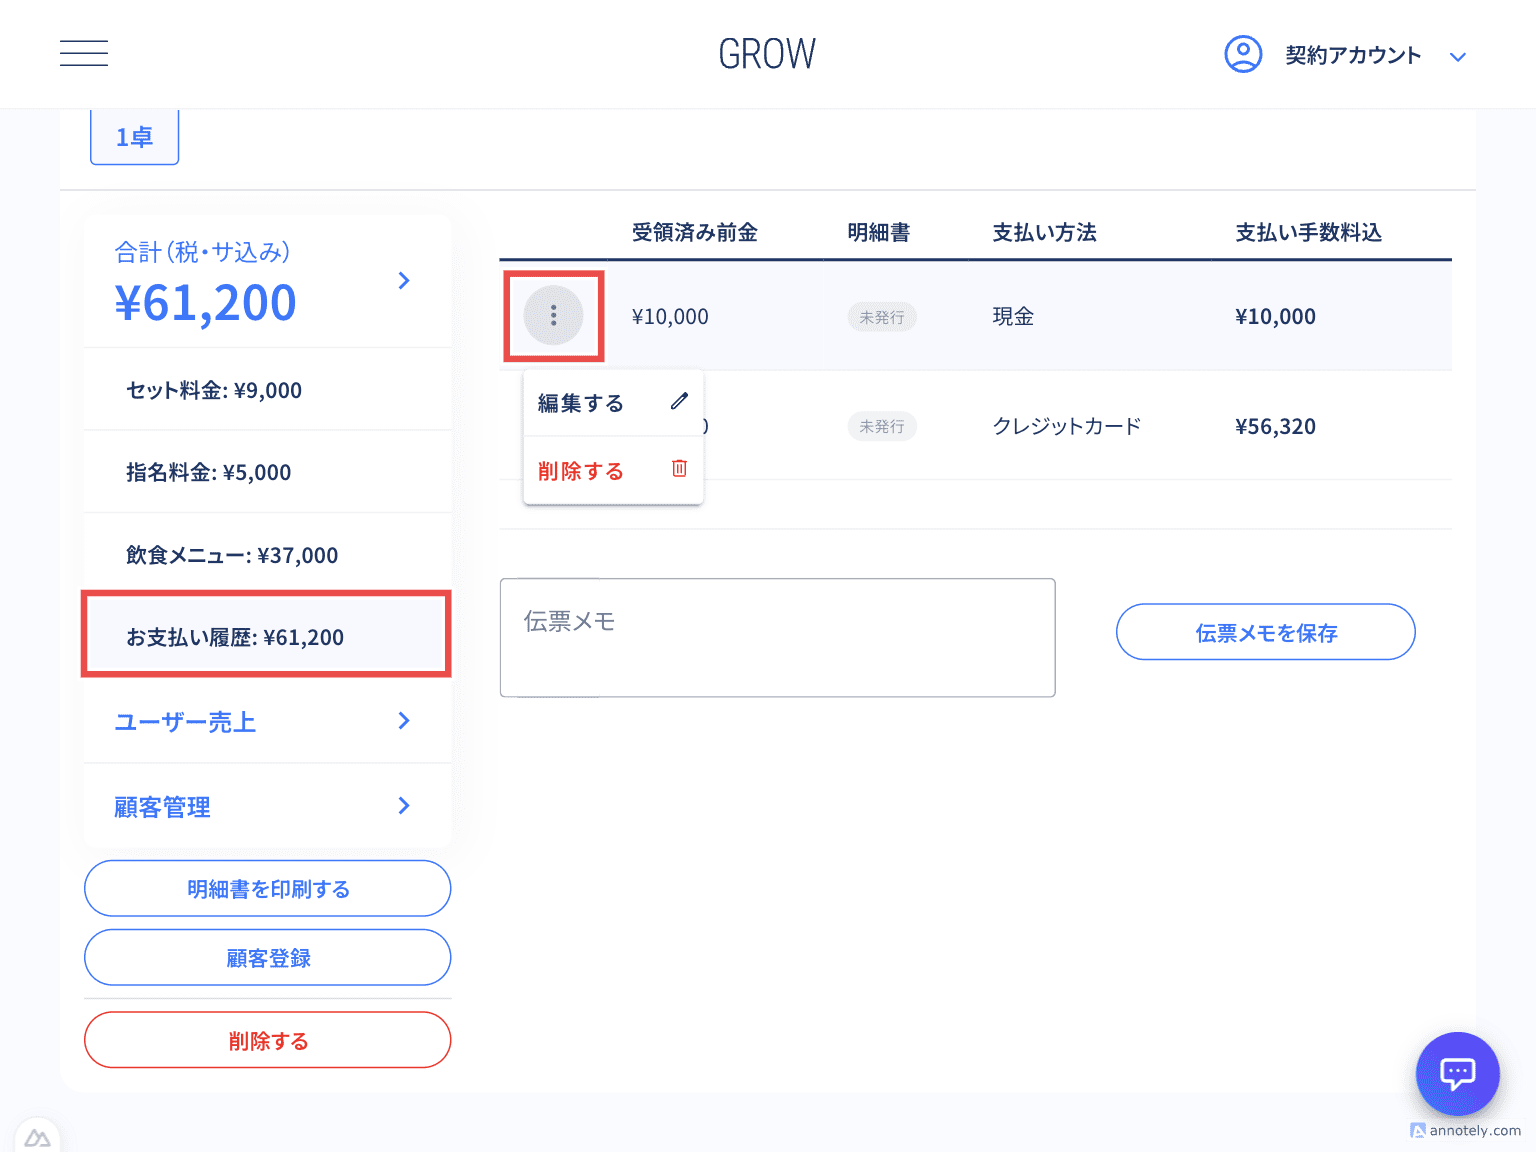Viewport: 1536px width, 1152px height.
Task: Click the red trash delete icon
Action: coord(679,469)
